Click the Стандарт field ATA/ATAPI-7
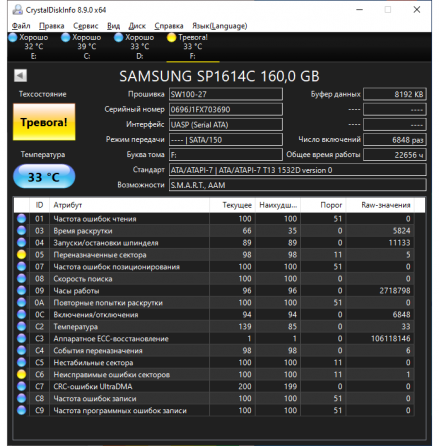This screenshot has width=439, height=446. 298,170
